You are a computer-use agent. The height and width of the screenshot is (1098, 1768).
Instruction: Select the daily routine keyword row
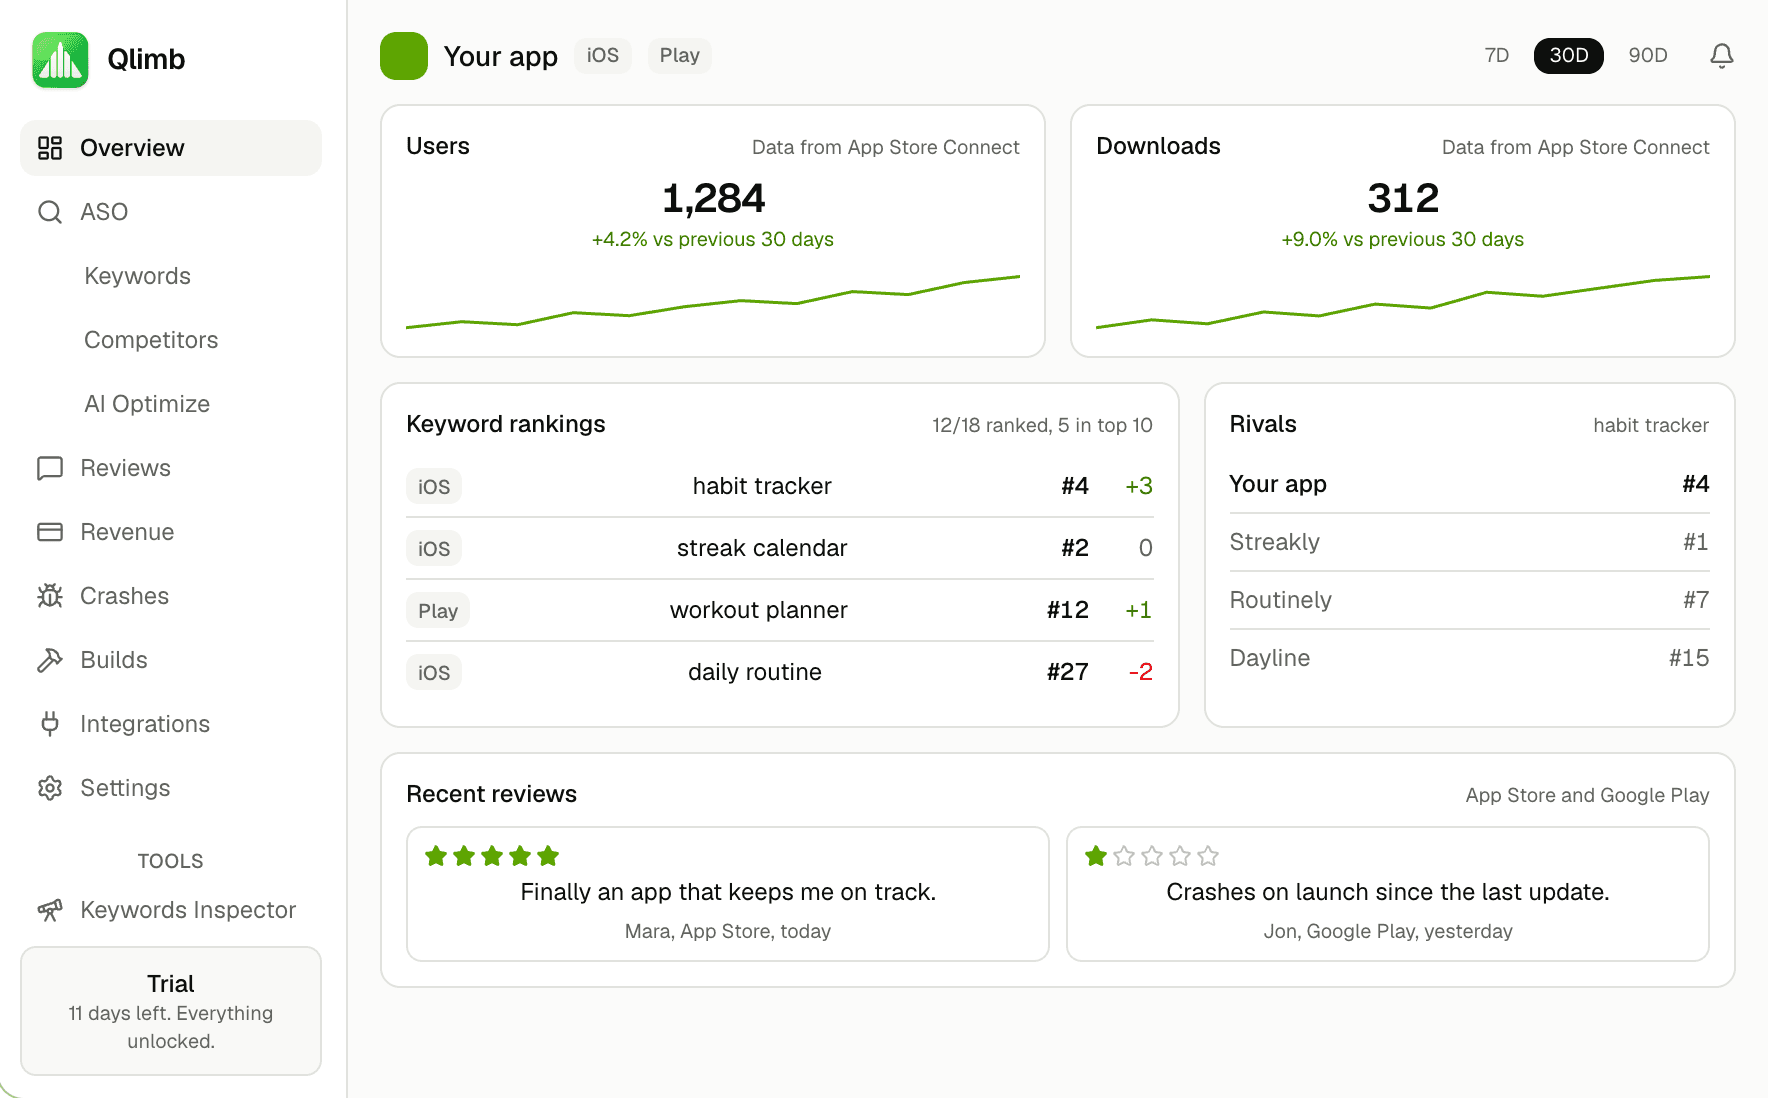click(x=780, y=672)
